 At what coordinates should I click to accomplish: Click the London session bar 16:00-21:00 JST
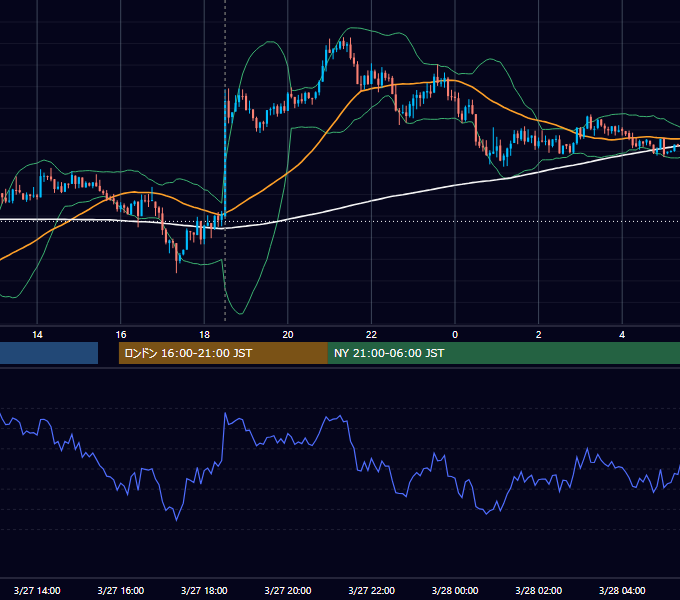tap(223, 353)
